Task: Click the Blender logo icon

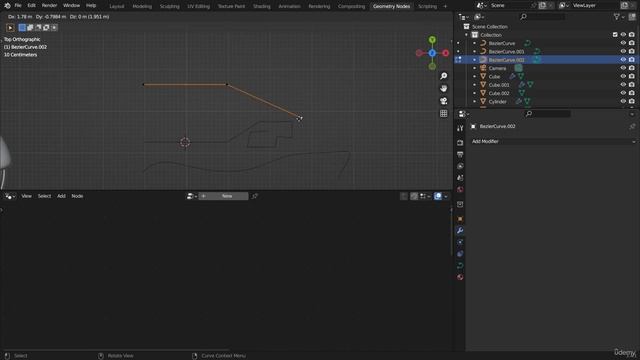Action: click(x=7, y=6)
